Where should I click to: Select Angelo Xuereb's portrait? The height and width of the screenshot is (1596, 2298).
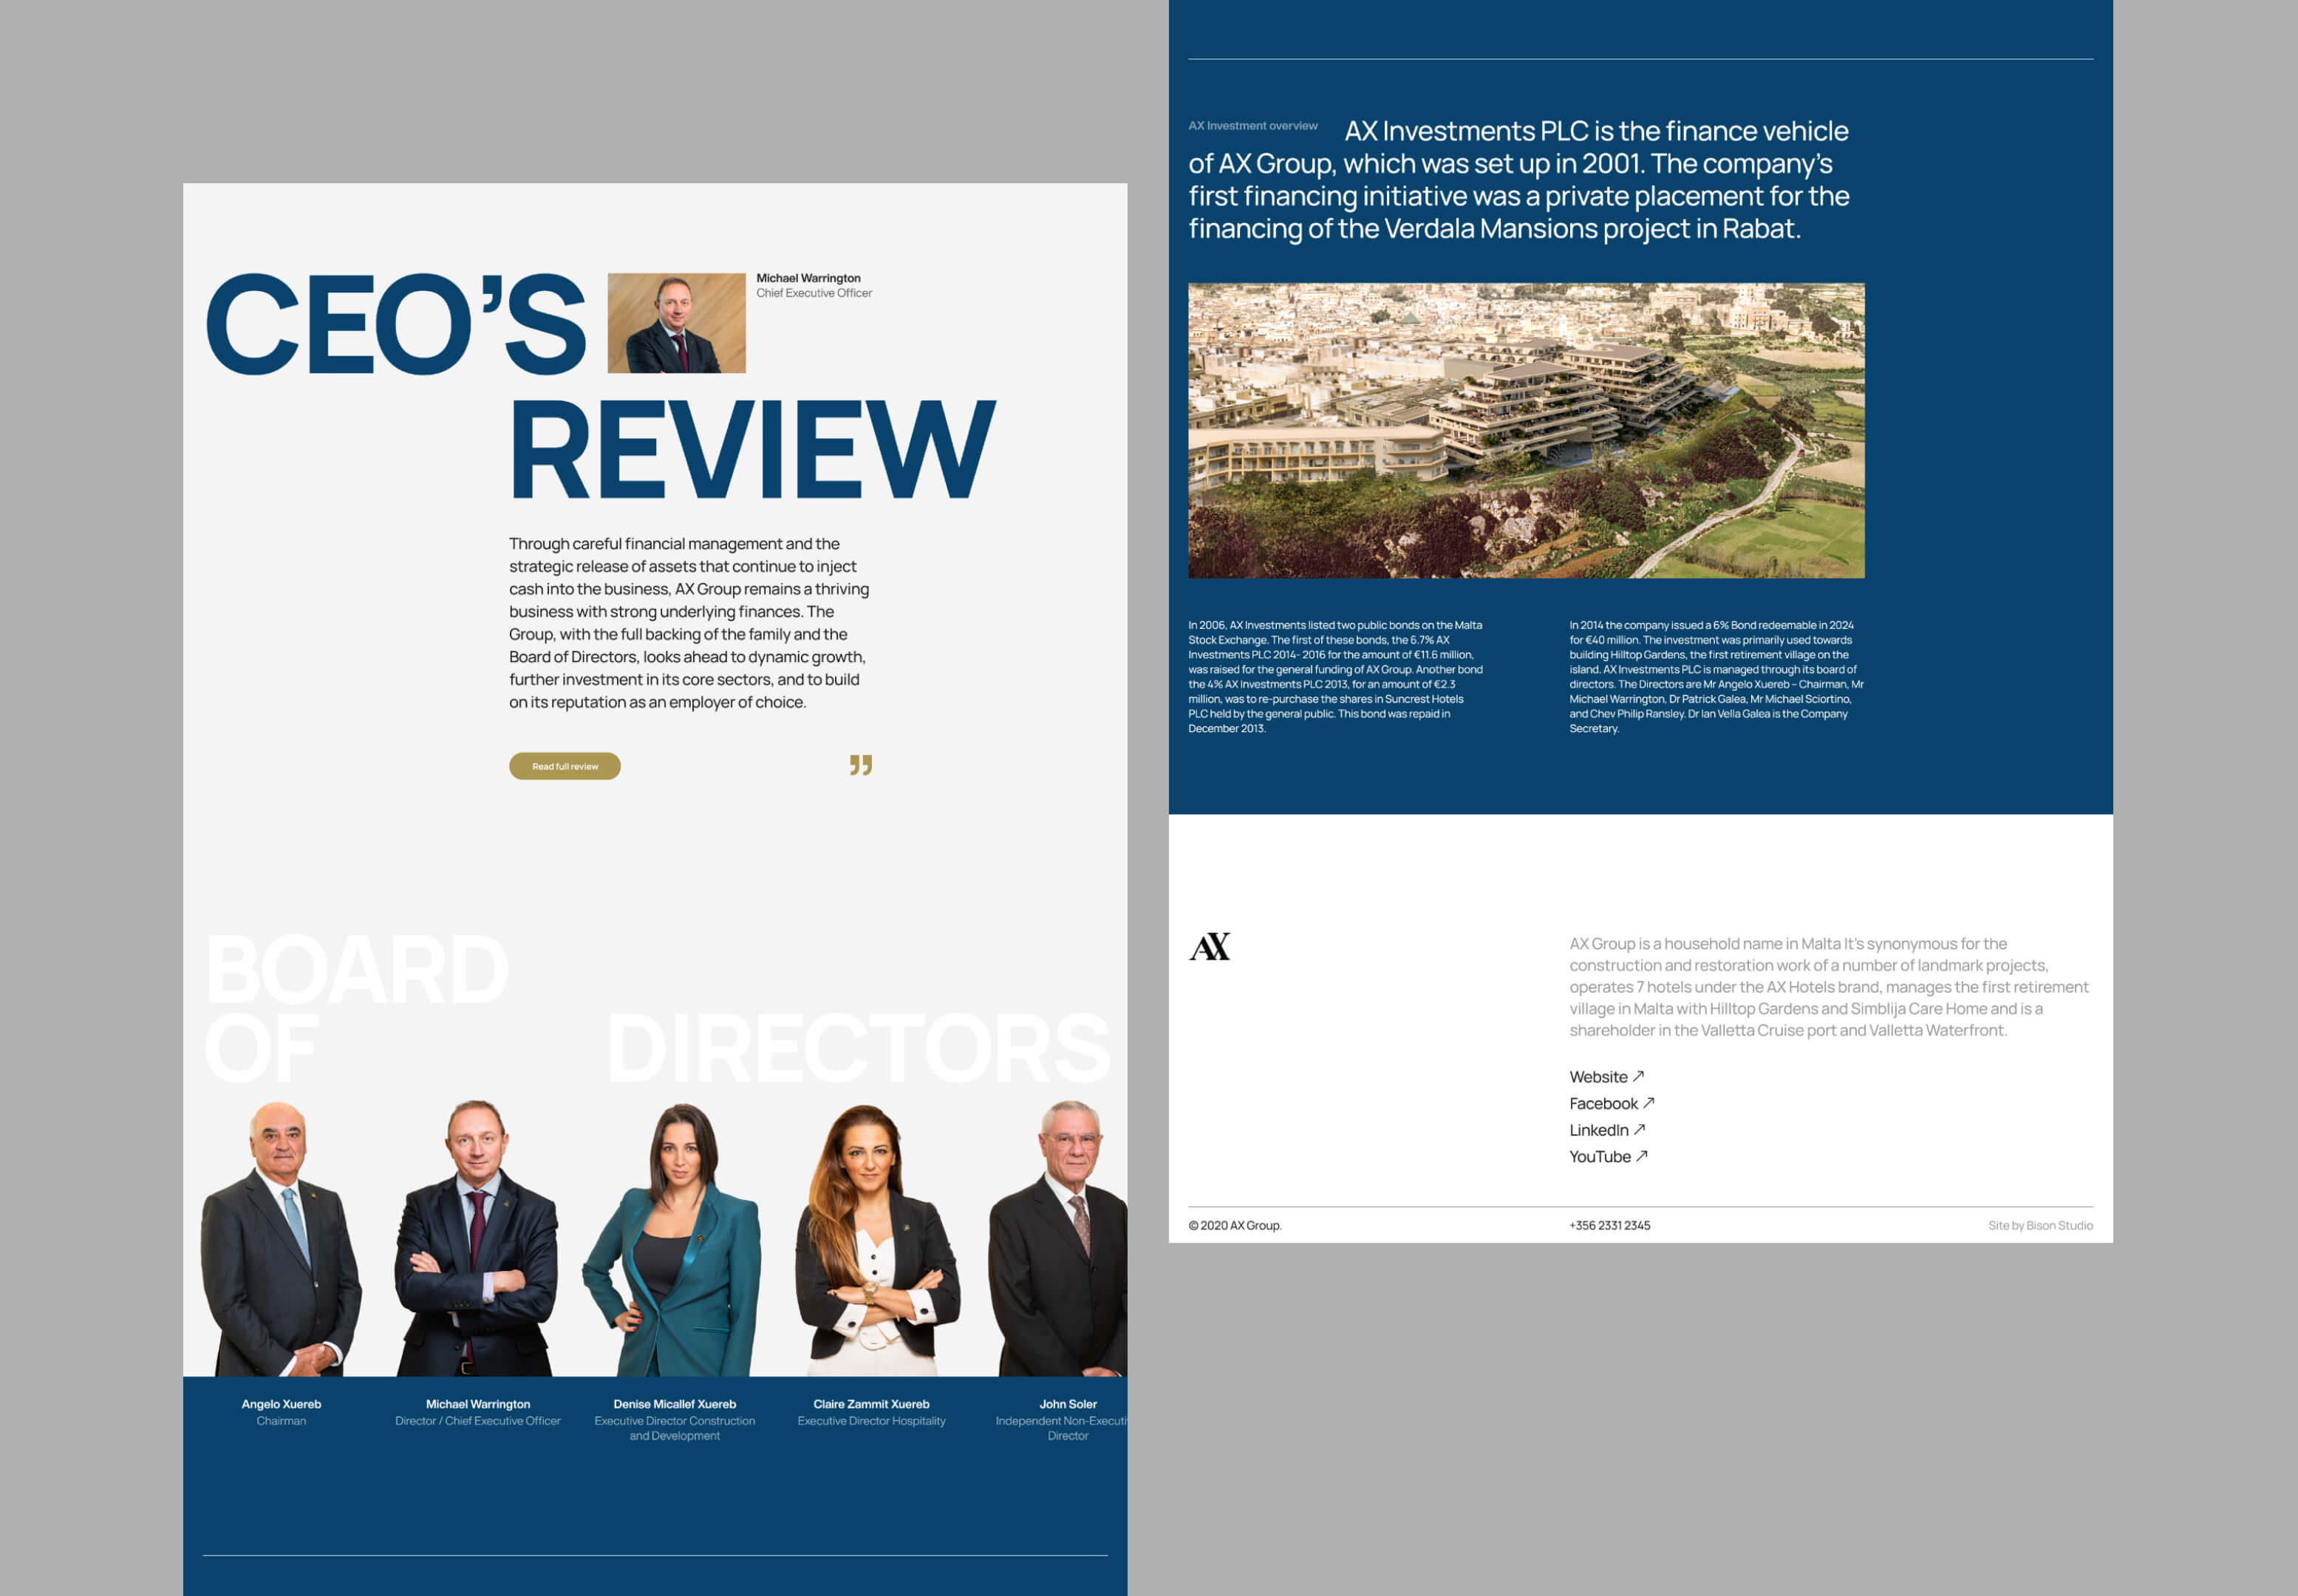click(x=280, y=1240)
